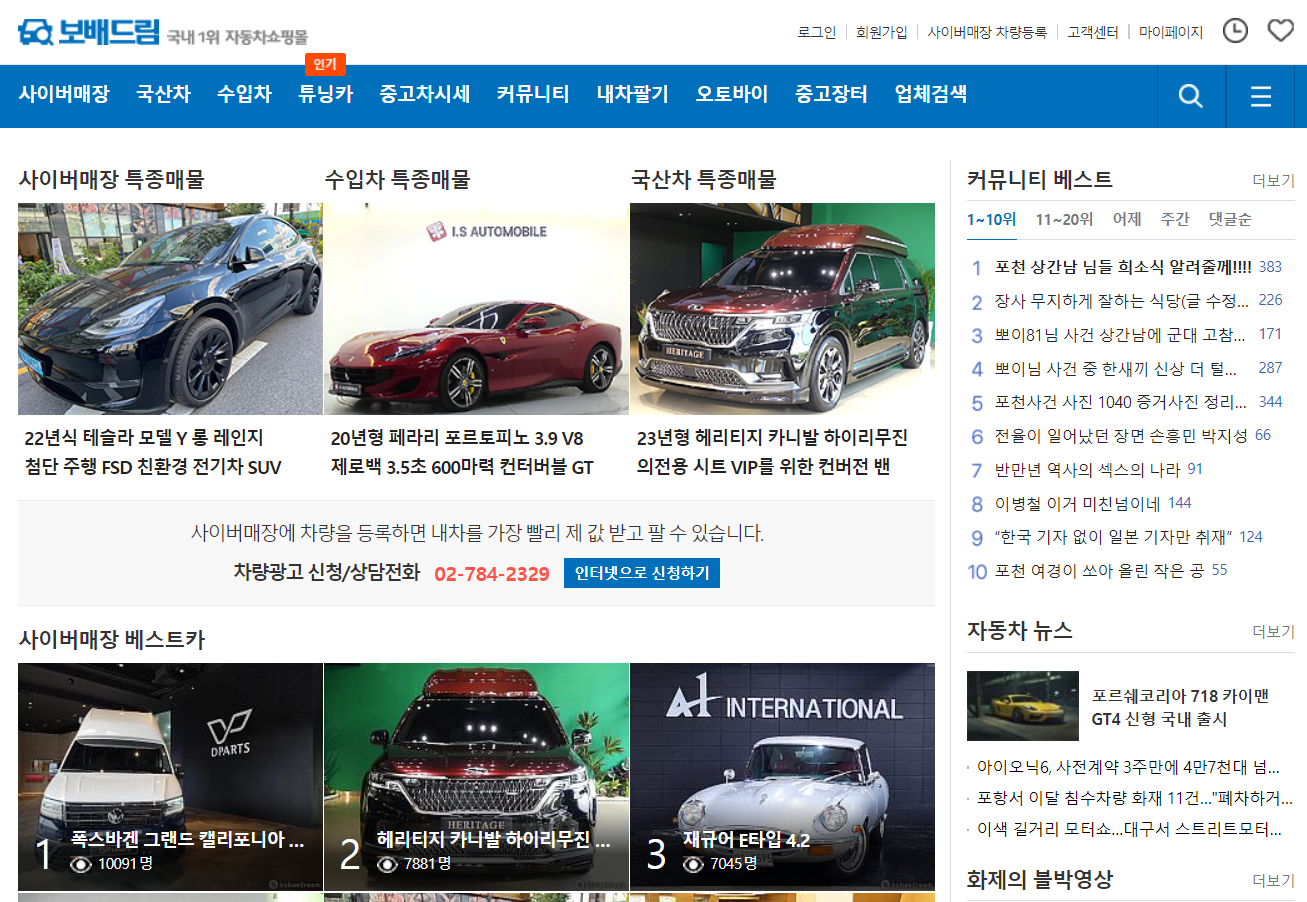Click the 로그인 link
The height and width of the screenshot is (902, 1307).
coord(816,32)
